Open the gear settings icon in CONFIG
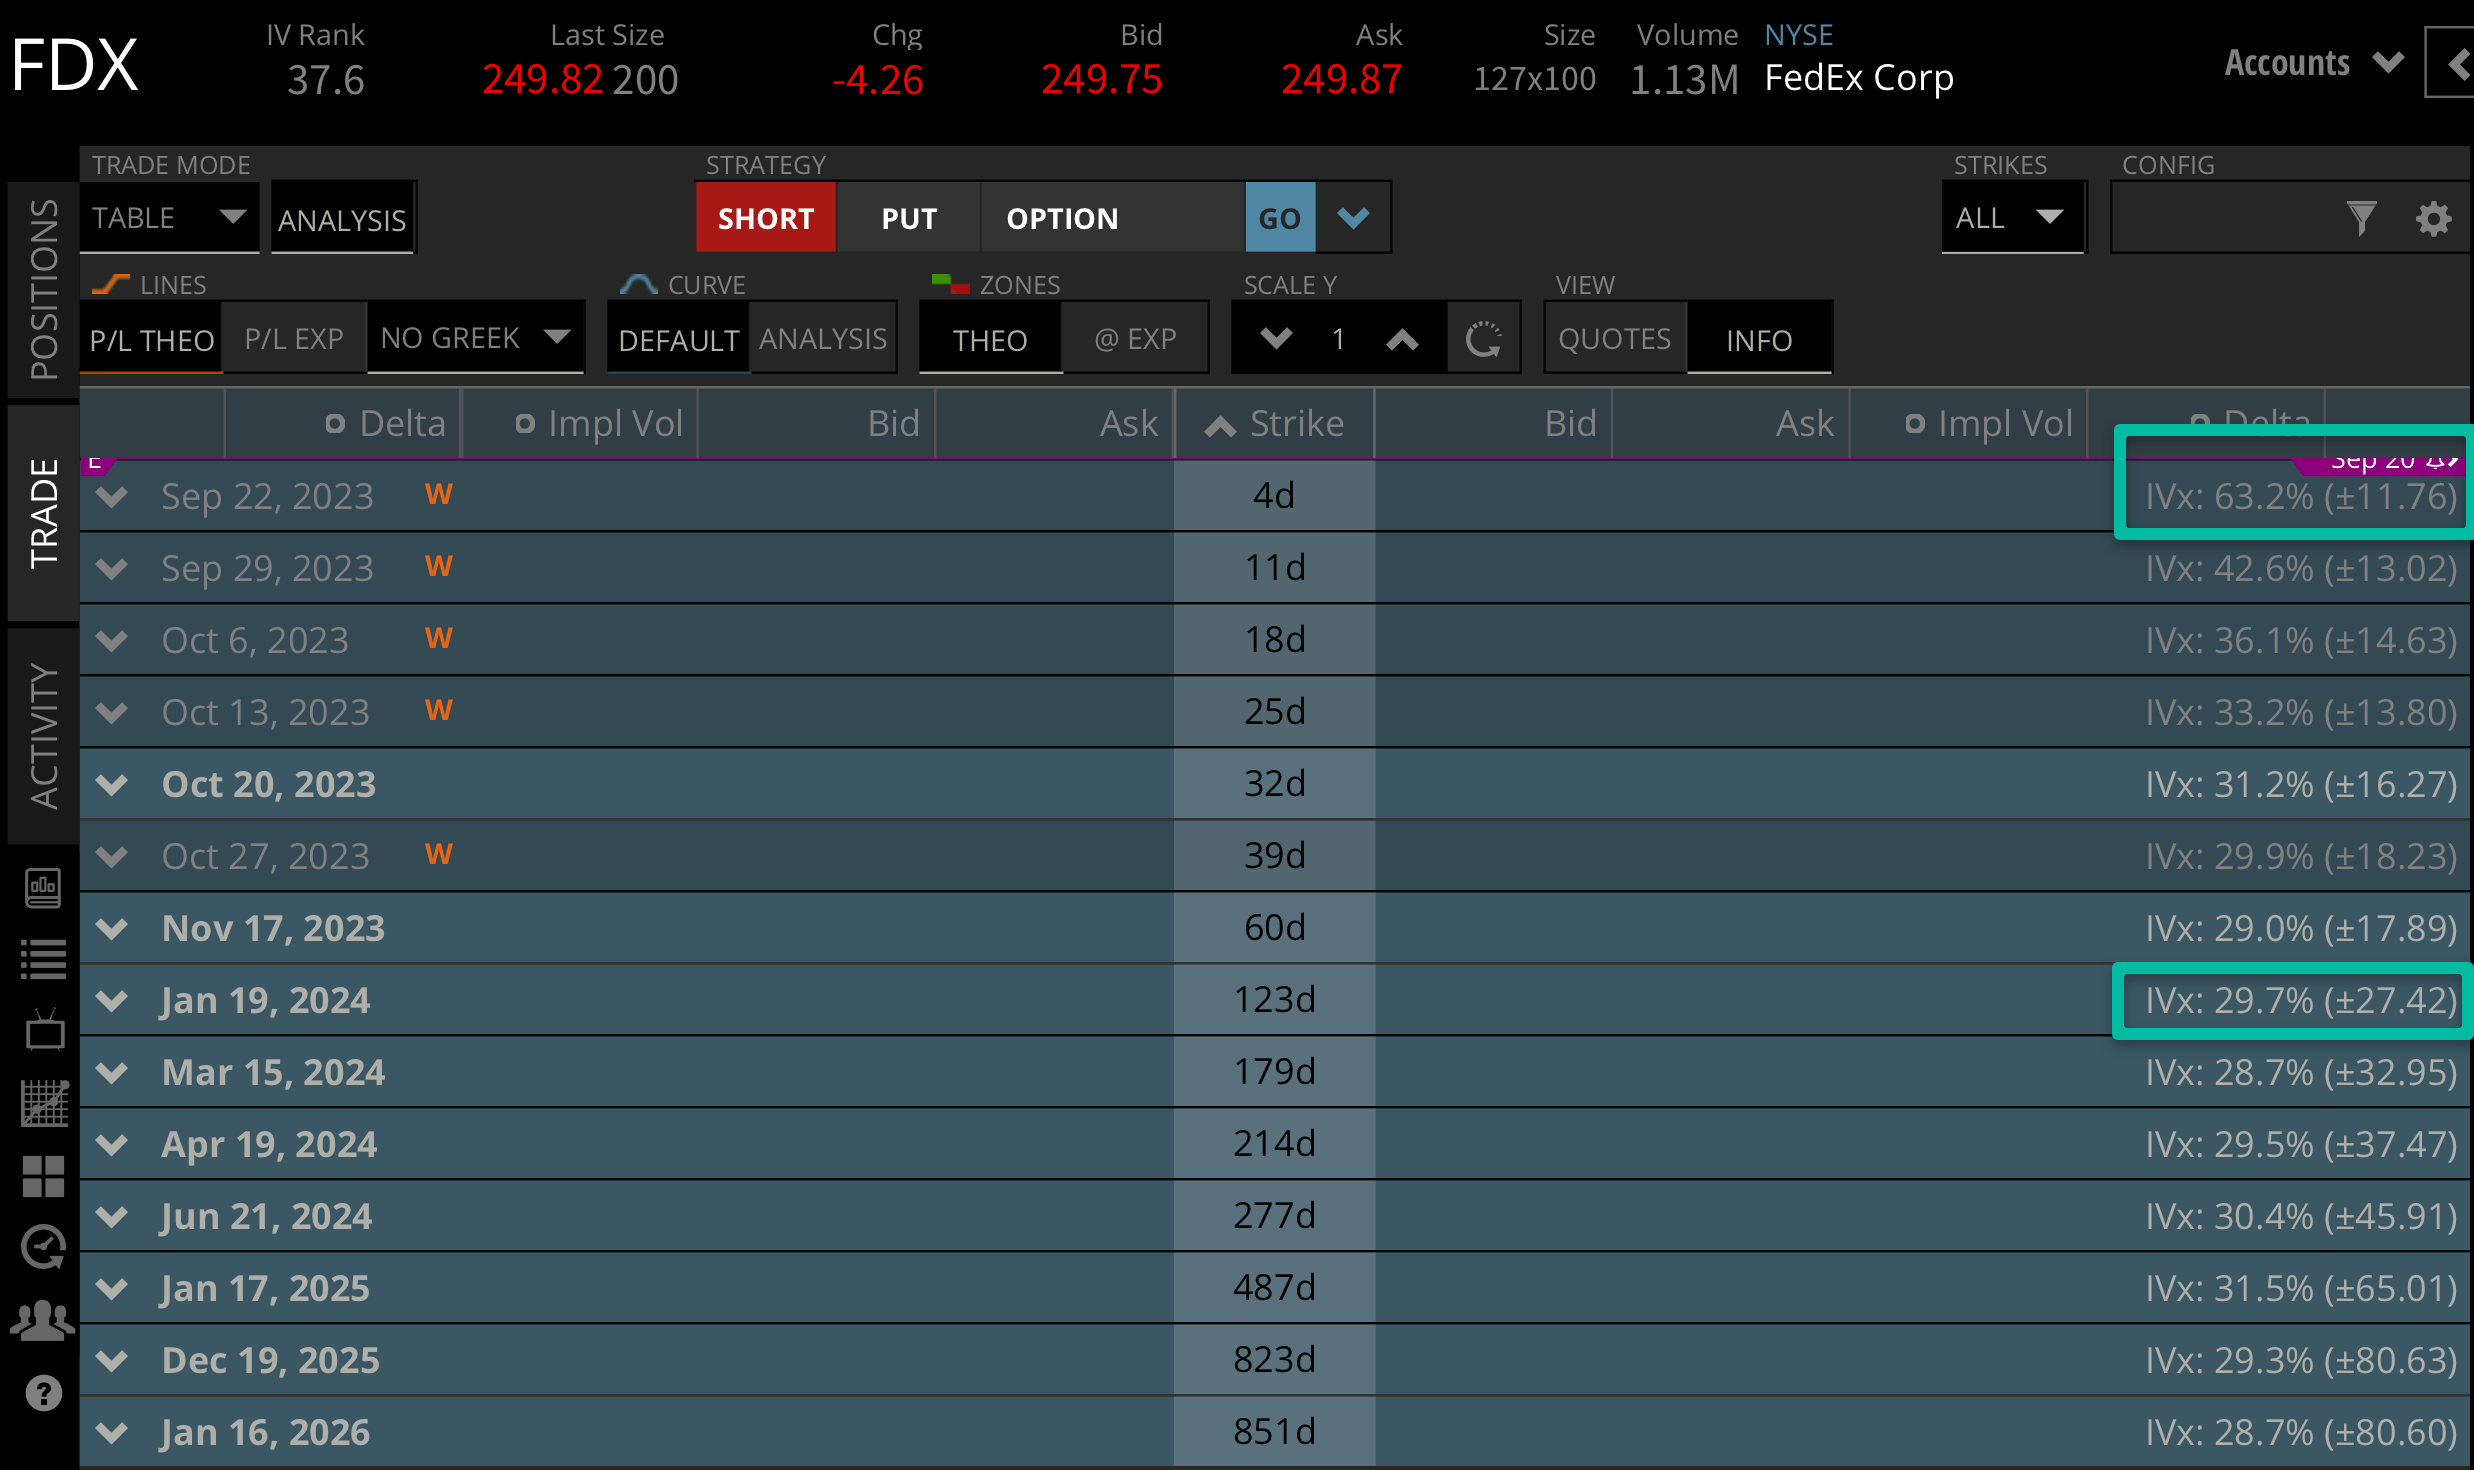The image size is (2474, 1470). [2433, 218]
